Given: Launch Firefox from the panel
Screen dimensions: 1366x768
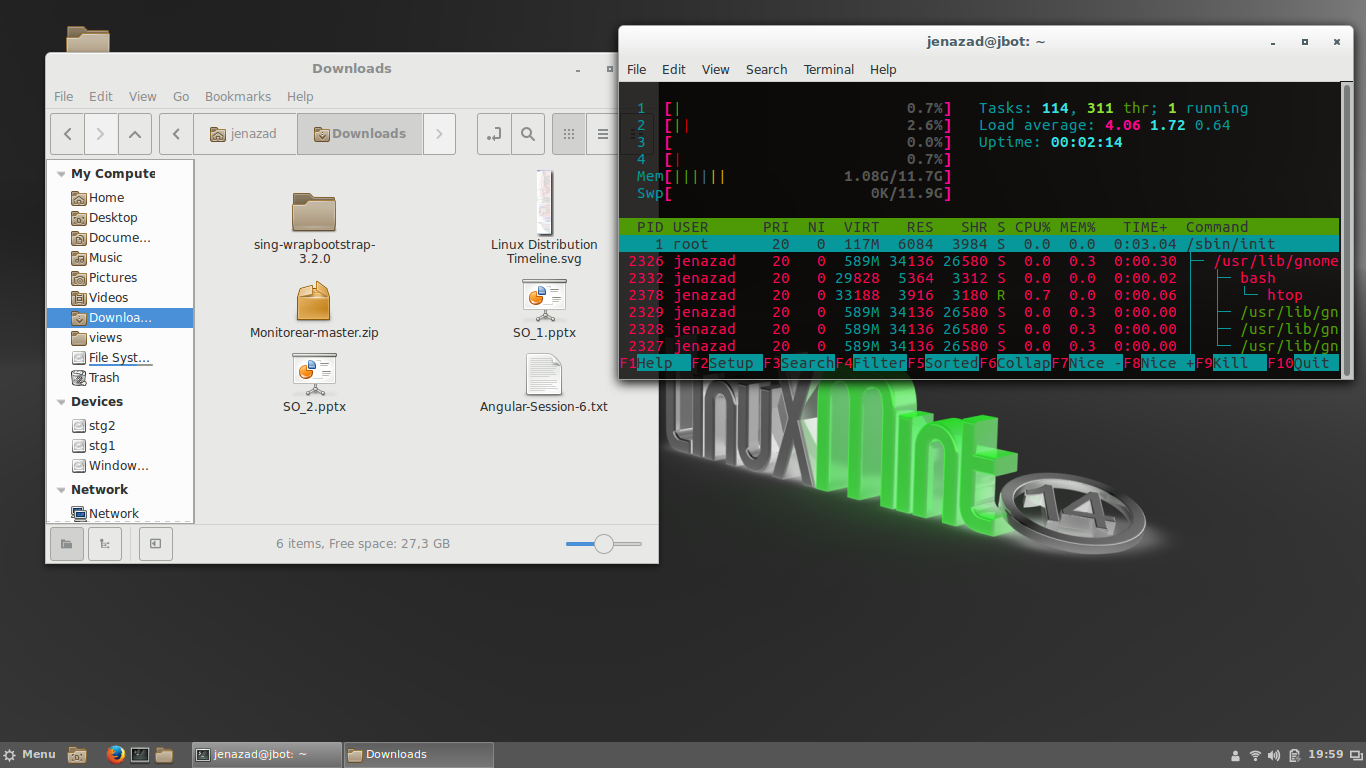Looking at the screenshot, I should tap(116, 755).
